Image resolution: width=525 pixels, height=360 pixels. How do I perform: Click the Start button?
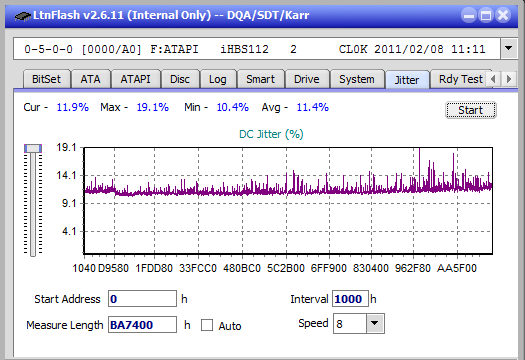[x=470, y=110]
